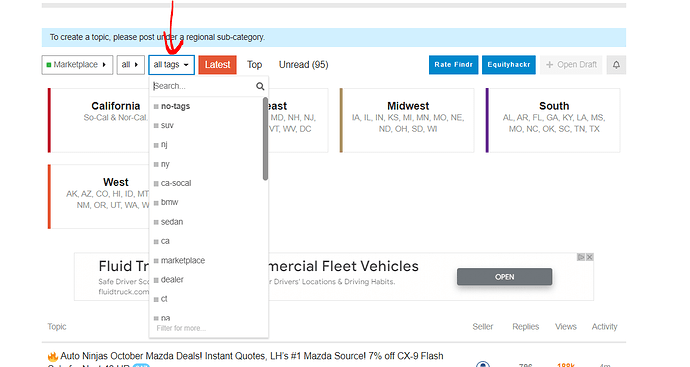Viewport: 690px width, 367px height.
Task: Click the Seller column header
Action: click(483, 327)
